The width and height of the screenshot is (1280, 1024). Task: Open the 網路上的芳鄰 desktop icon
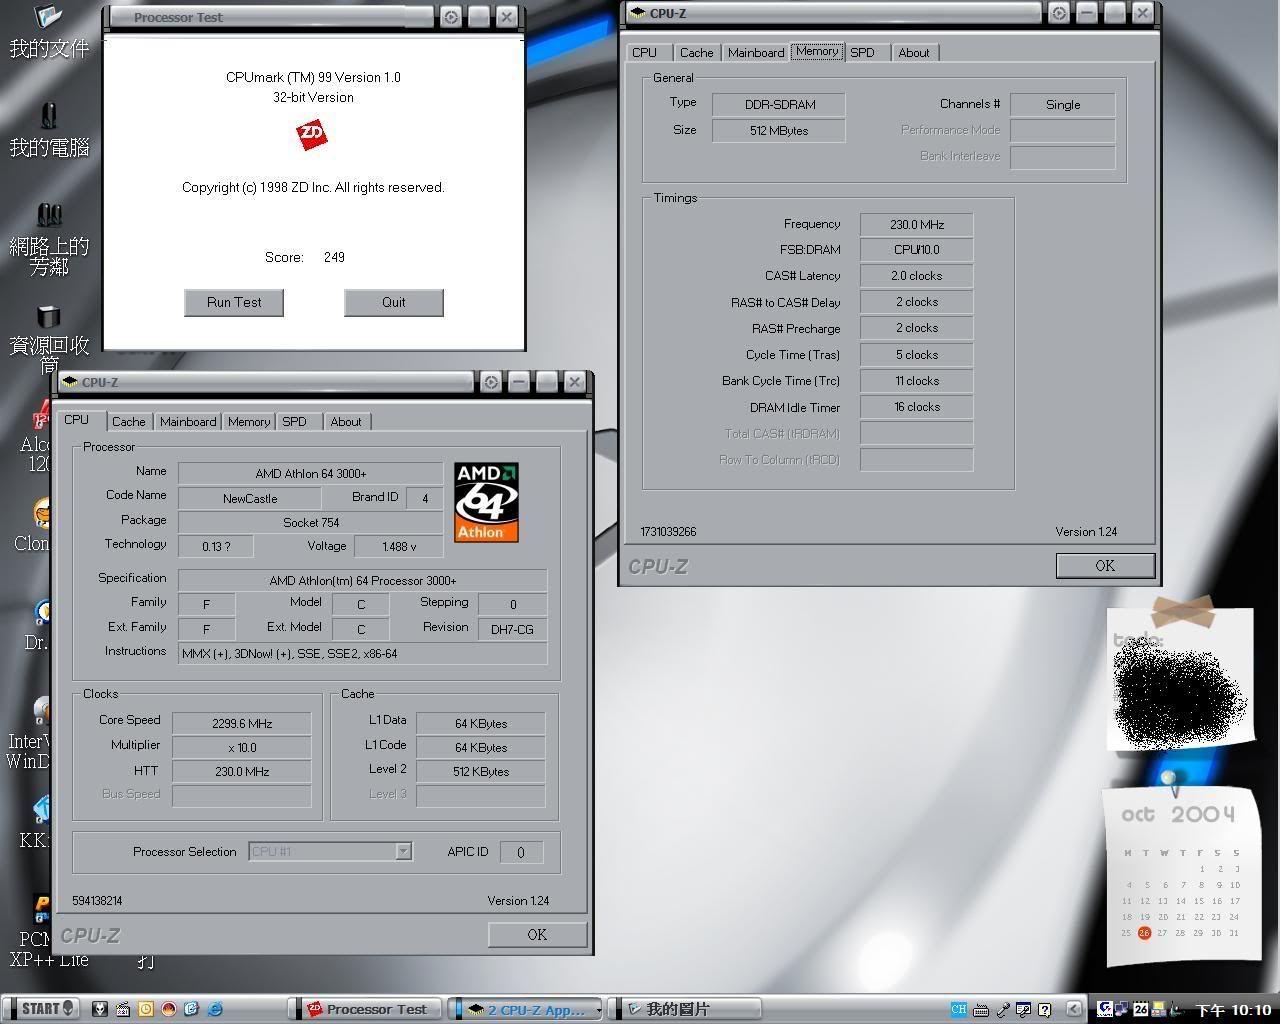48,217
